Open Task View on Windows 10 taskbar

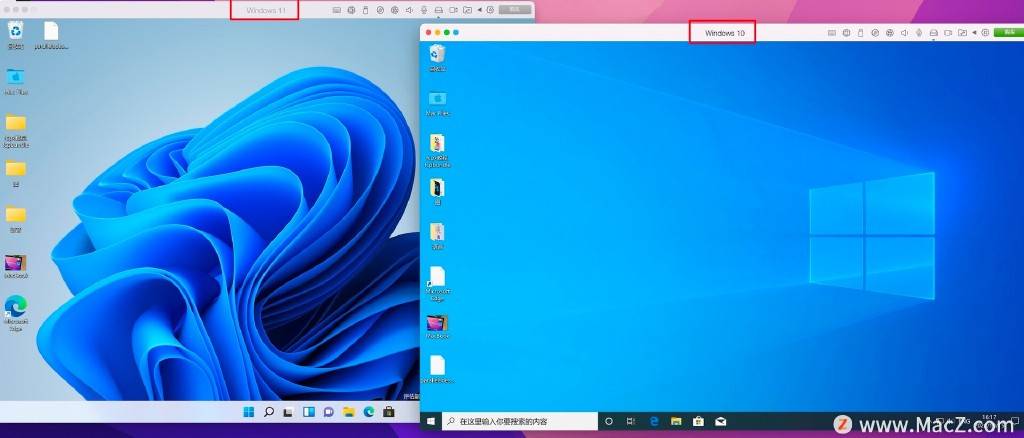point(631,422)
